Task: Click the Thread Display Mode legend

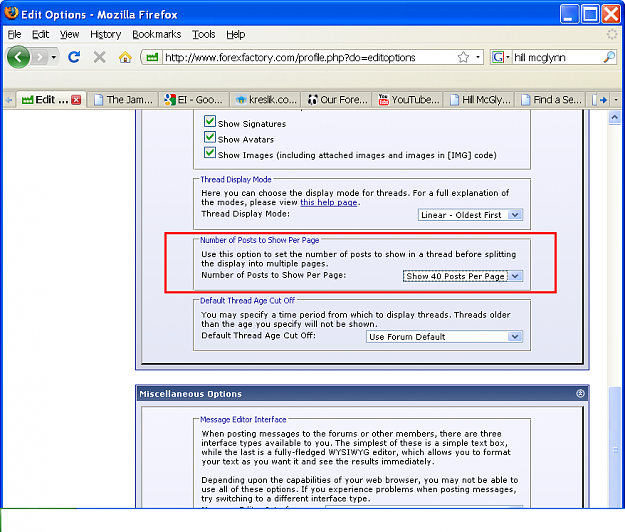Action: pyautogui.click(x=236, y=180)
